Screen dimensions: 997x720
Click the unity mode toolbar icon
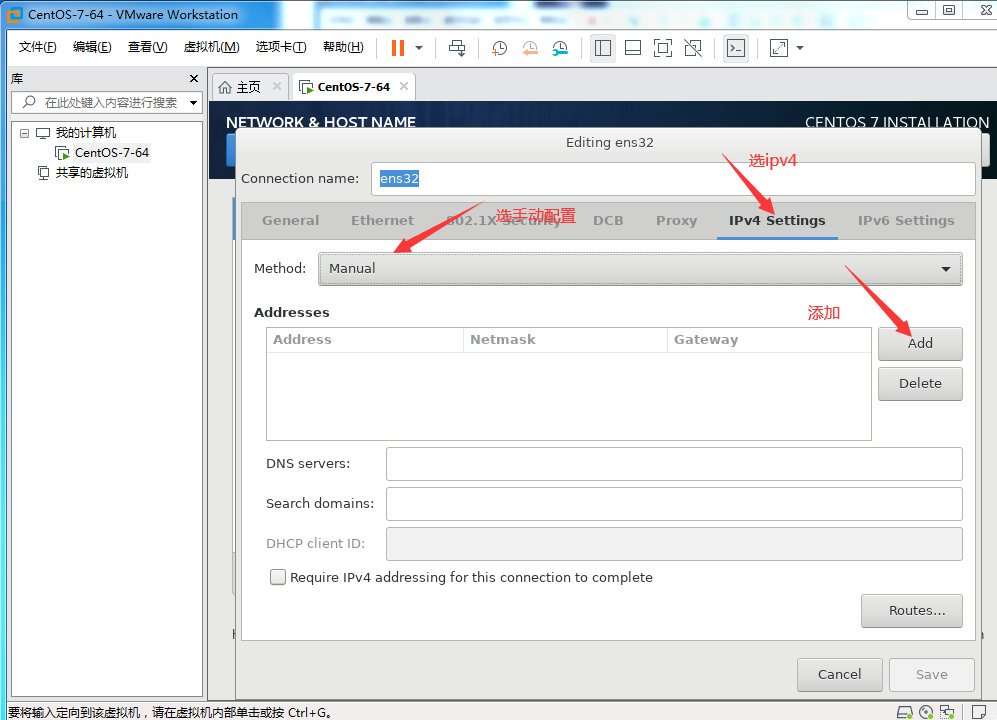[692, 48]
